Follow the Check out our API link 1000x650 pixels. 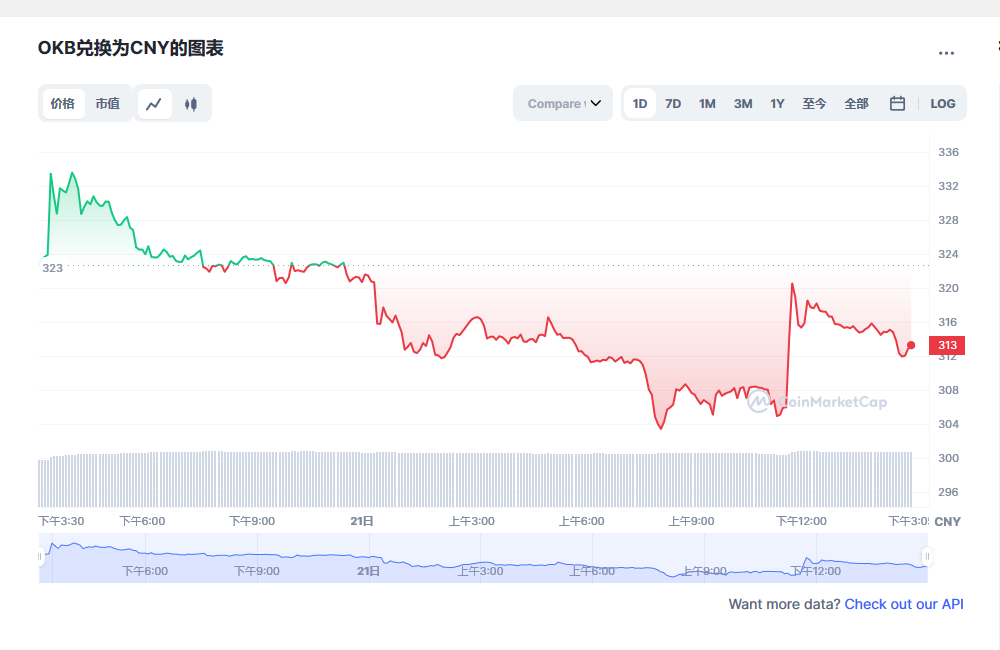tap(903, 604)
